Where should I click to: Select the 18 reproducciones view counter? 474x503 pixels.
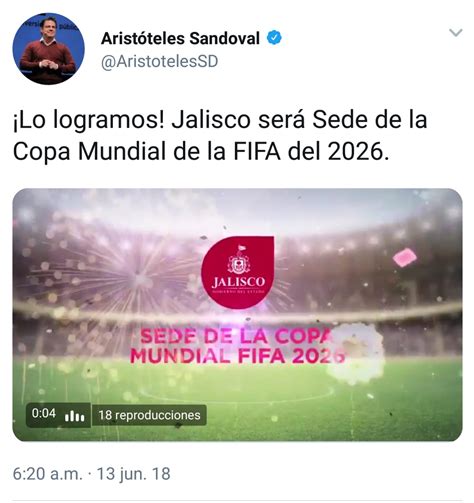149,415
